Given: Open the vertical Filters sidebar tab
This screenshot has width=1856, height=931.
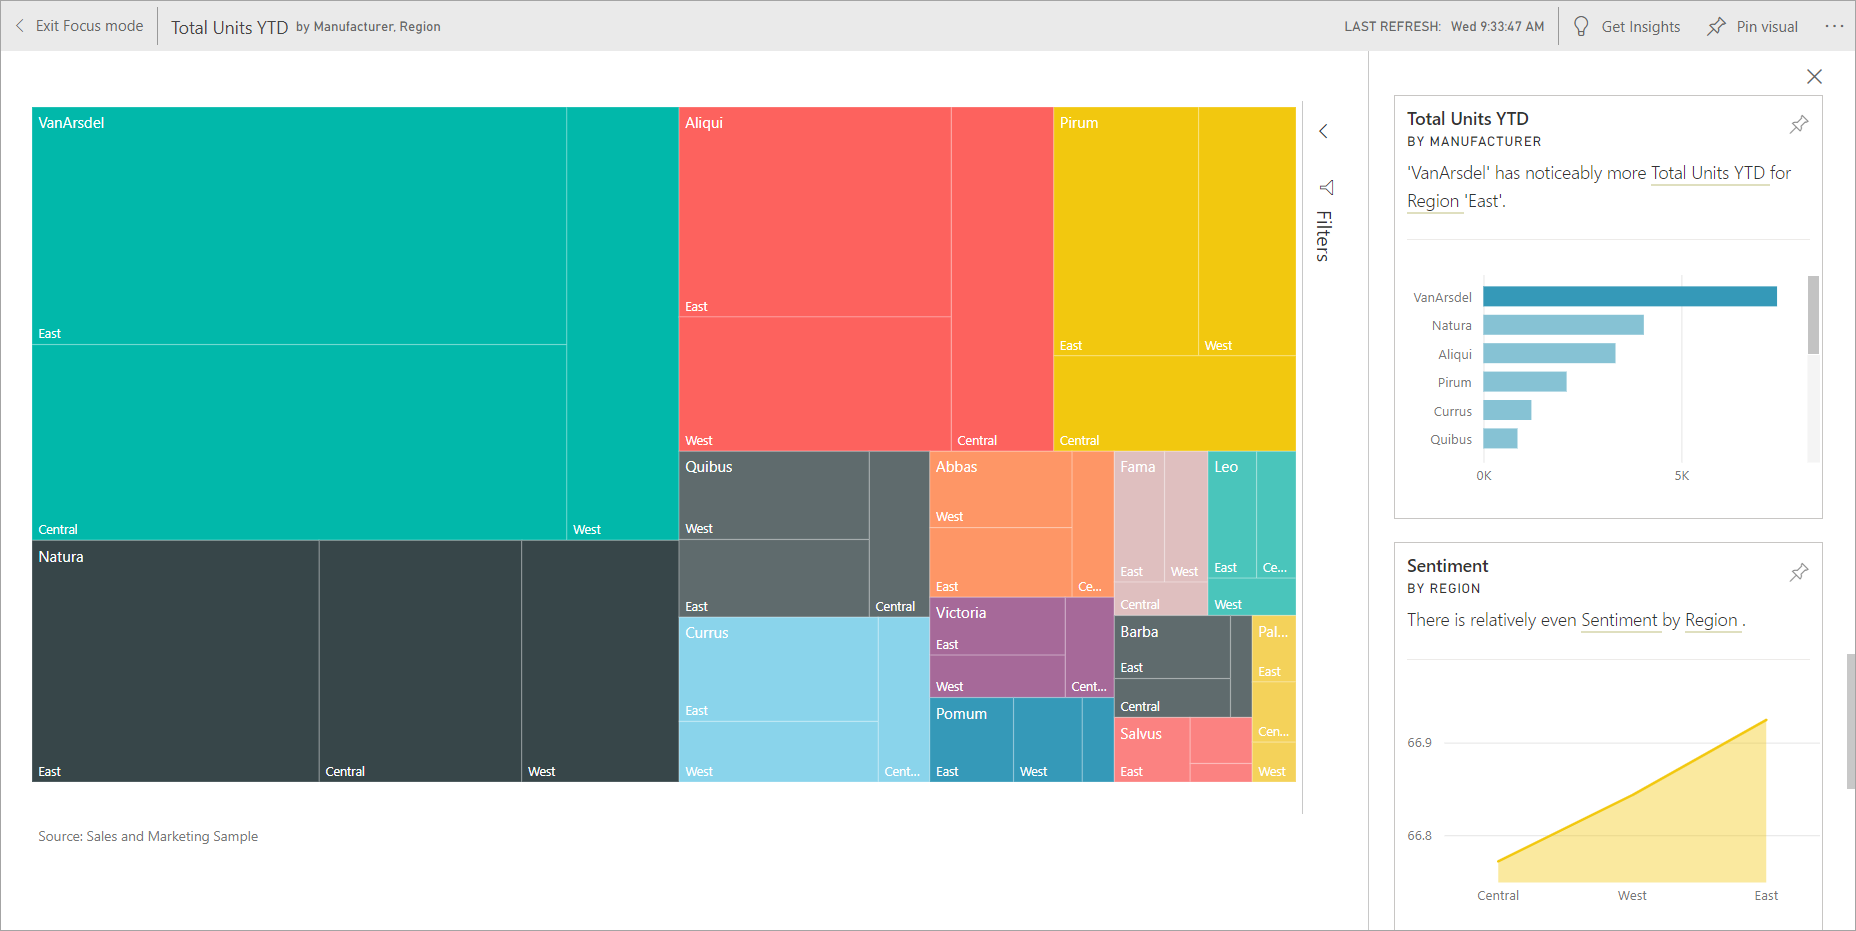Looking at the screenshot, I should tap(1323, 234).
